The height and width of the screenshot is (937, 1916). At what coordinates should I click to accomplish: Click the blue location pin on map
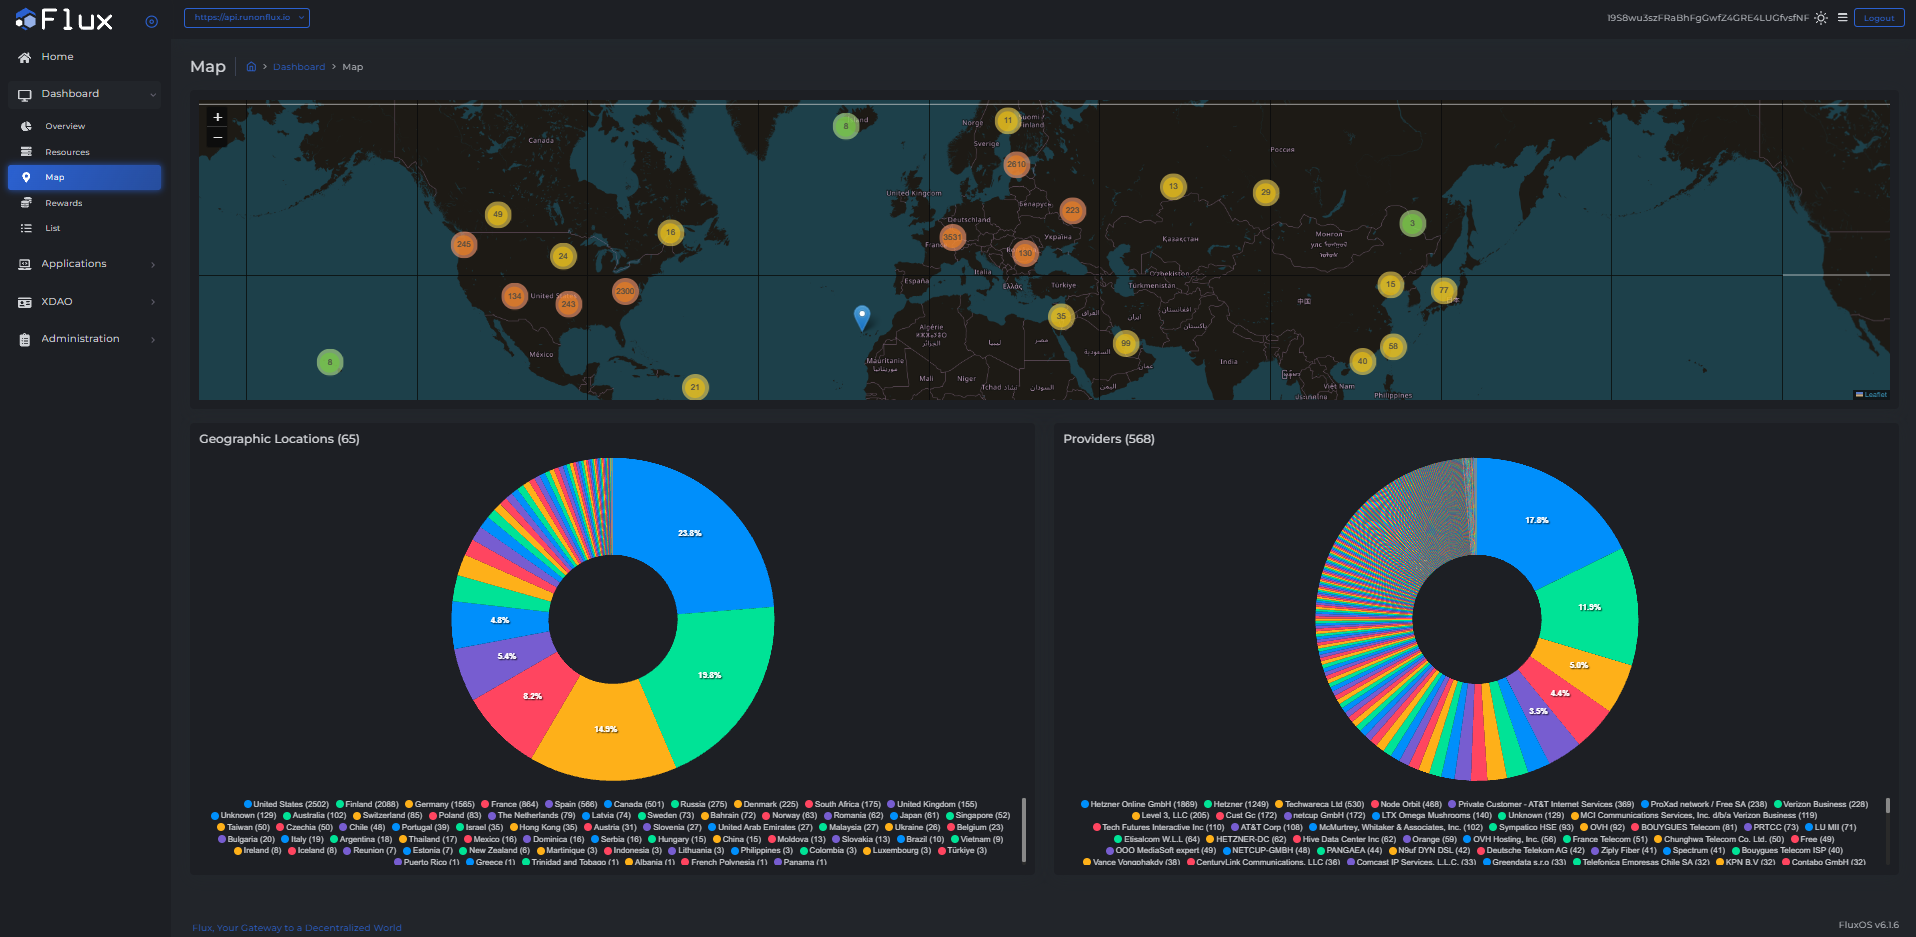pos(862,316)
